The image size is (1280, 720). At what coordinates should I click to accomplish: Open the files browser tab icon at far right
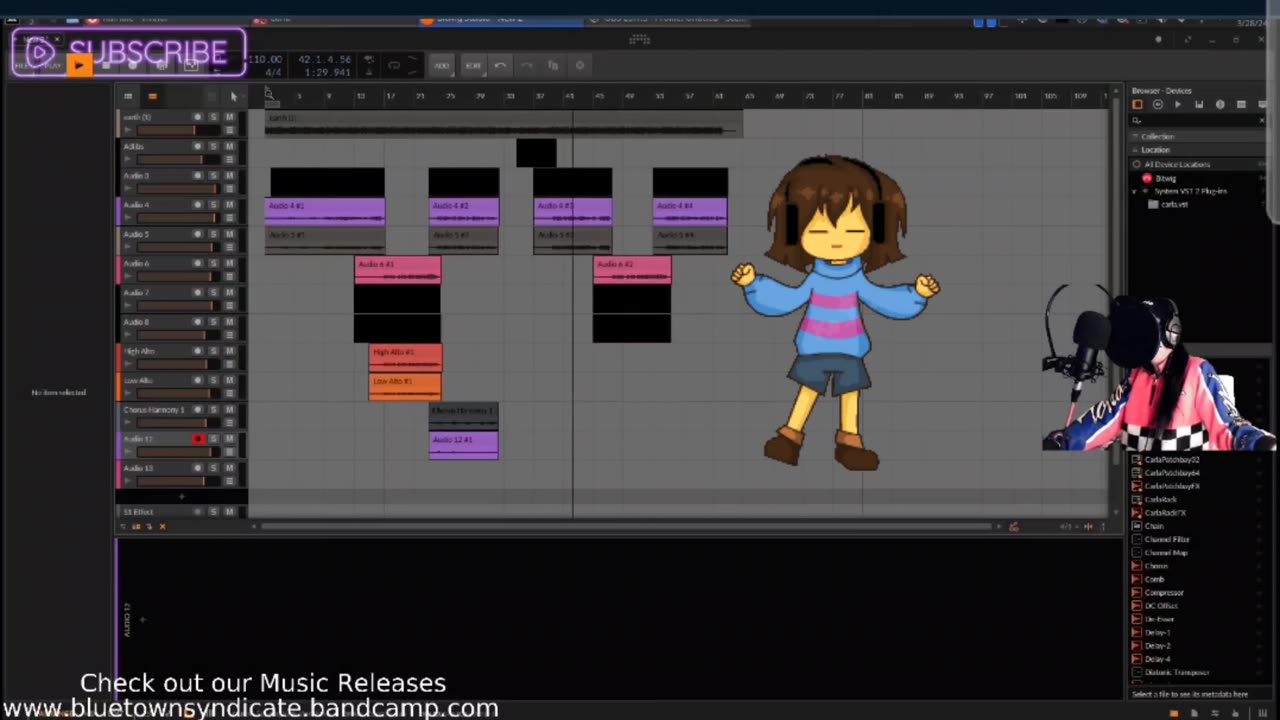pos(1261,105)
